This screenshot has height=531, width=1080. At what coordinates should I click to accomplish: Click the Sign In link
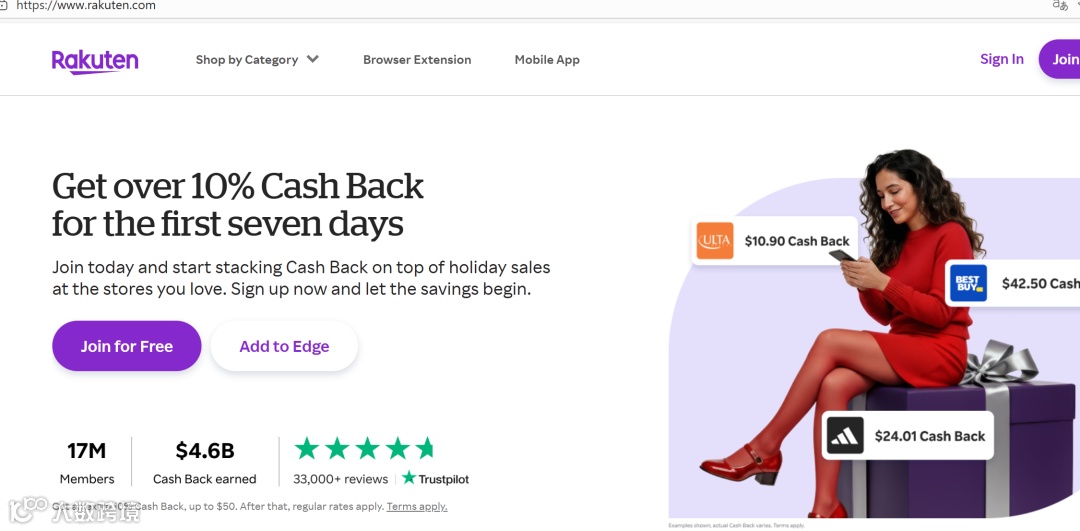[x=1001, y=59]
